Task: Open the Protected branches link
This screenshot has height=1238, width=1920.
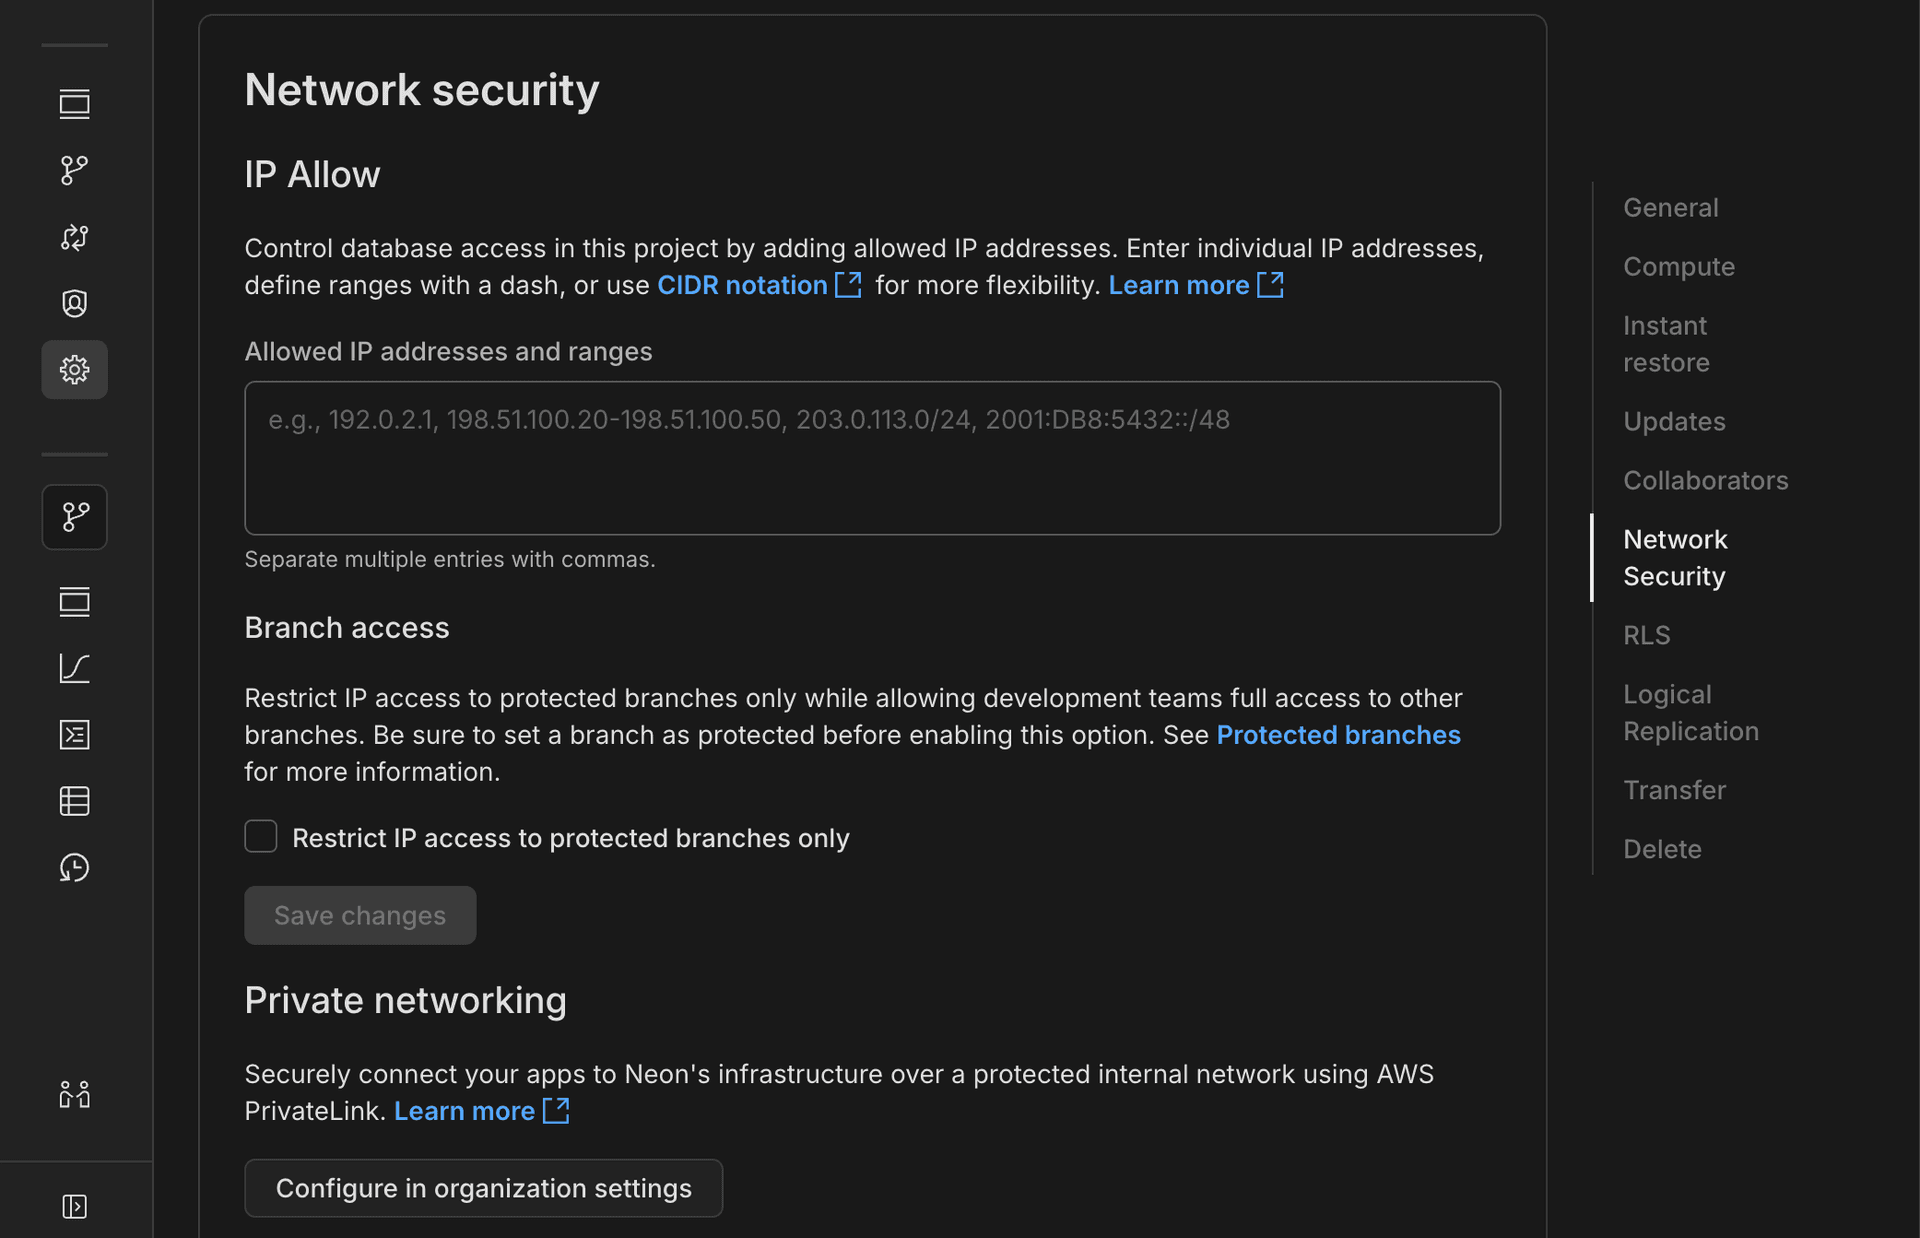Action: [1338, 734]
